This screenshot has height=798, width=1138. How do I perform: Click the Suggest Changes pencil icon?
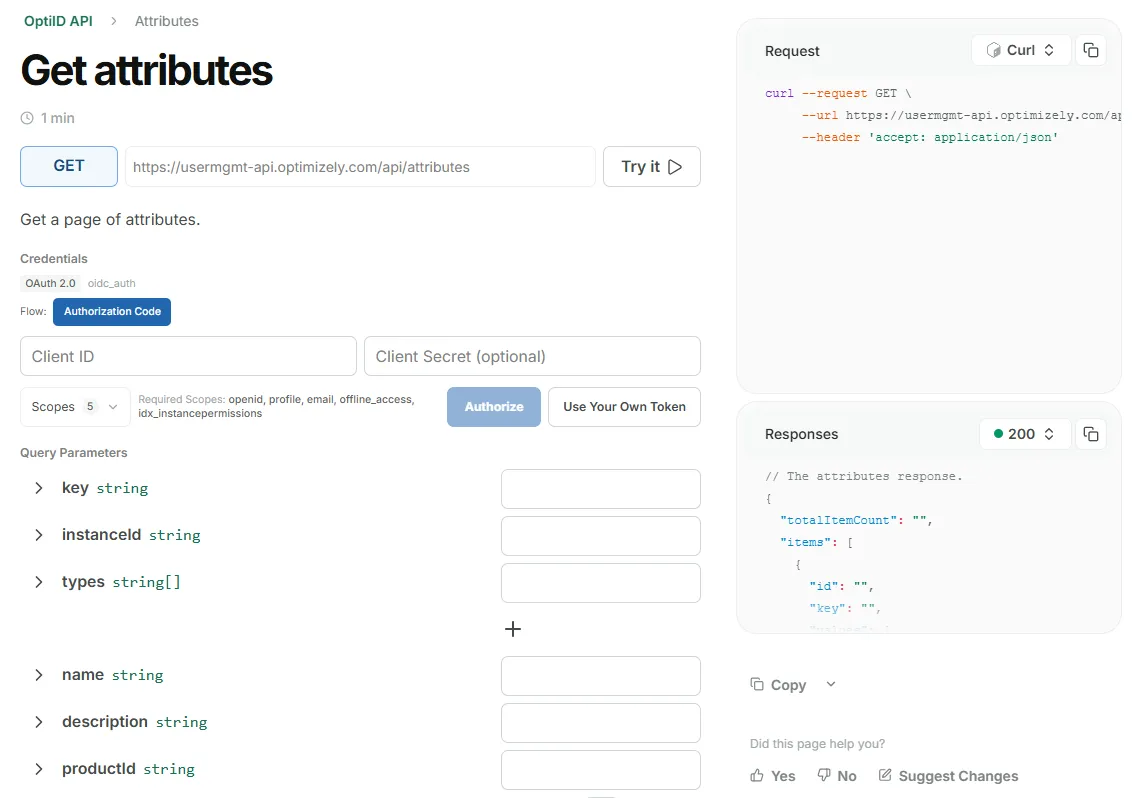[x=885, y=775]
